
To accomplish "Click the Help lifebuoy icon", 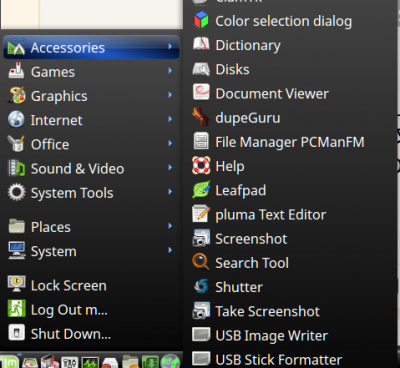I will pos(201,166).
